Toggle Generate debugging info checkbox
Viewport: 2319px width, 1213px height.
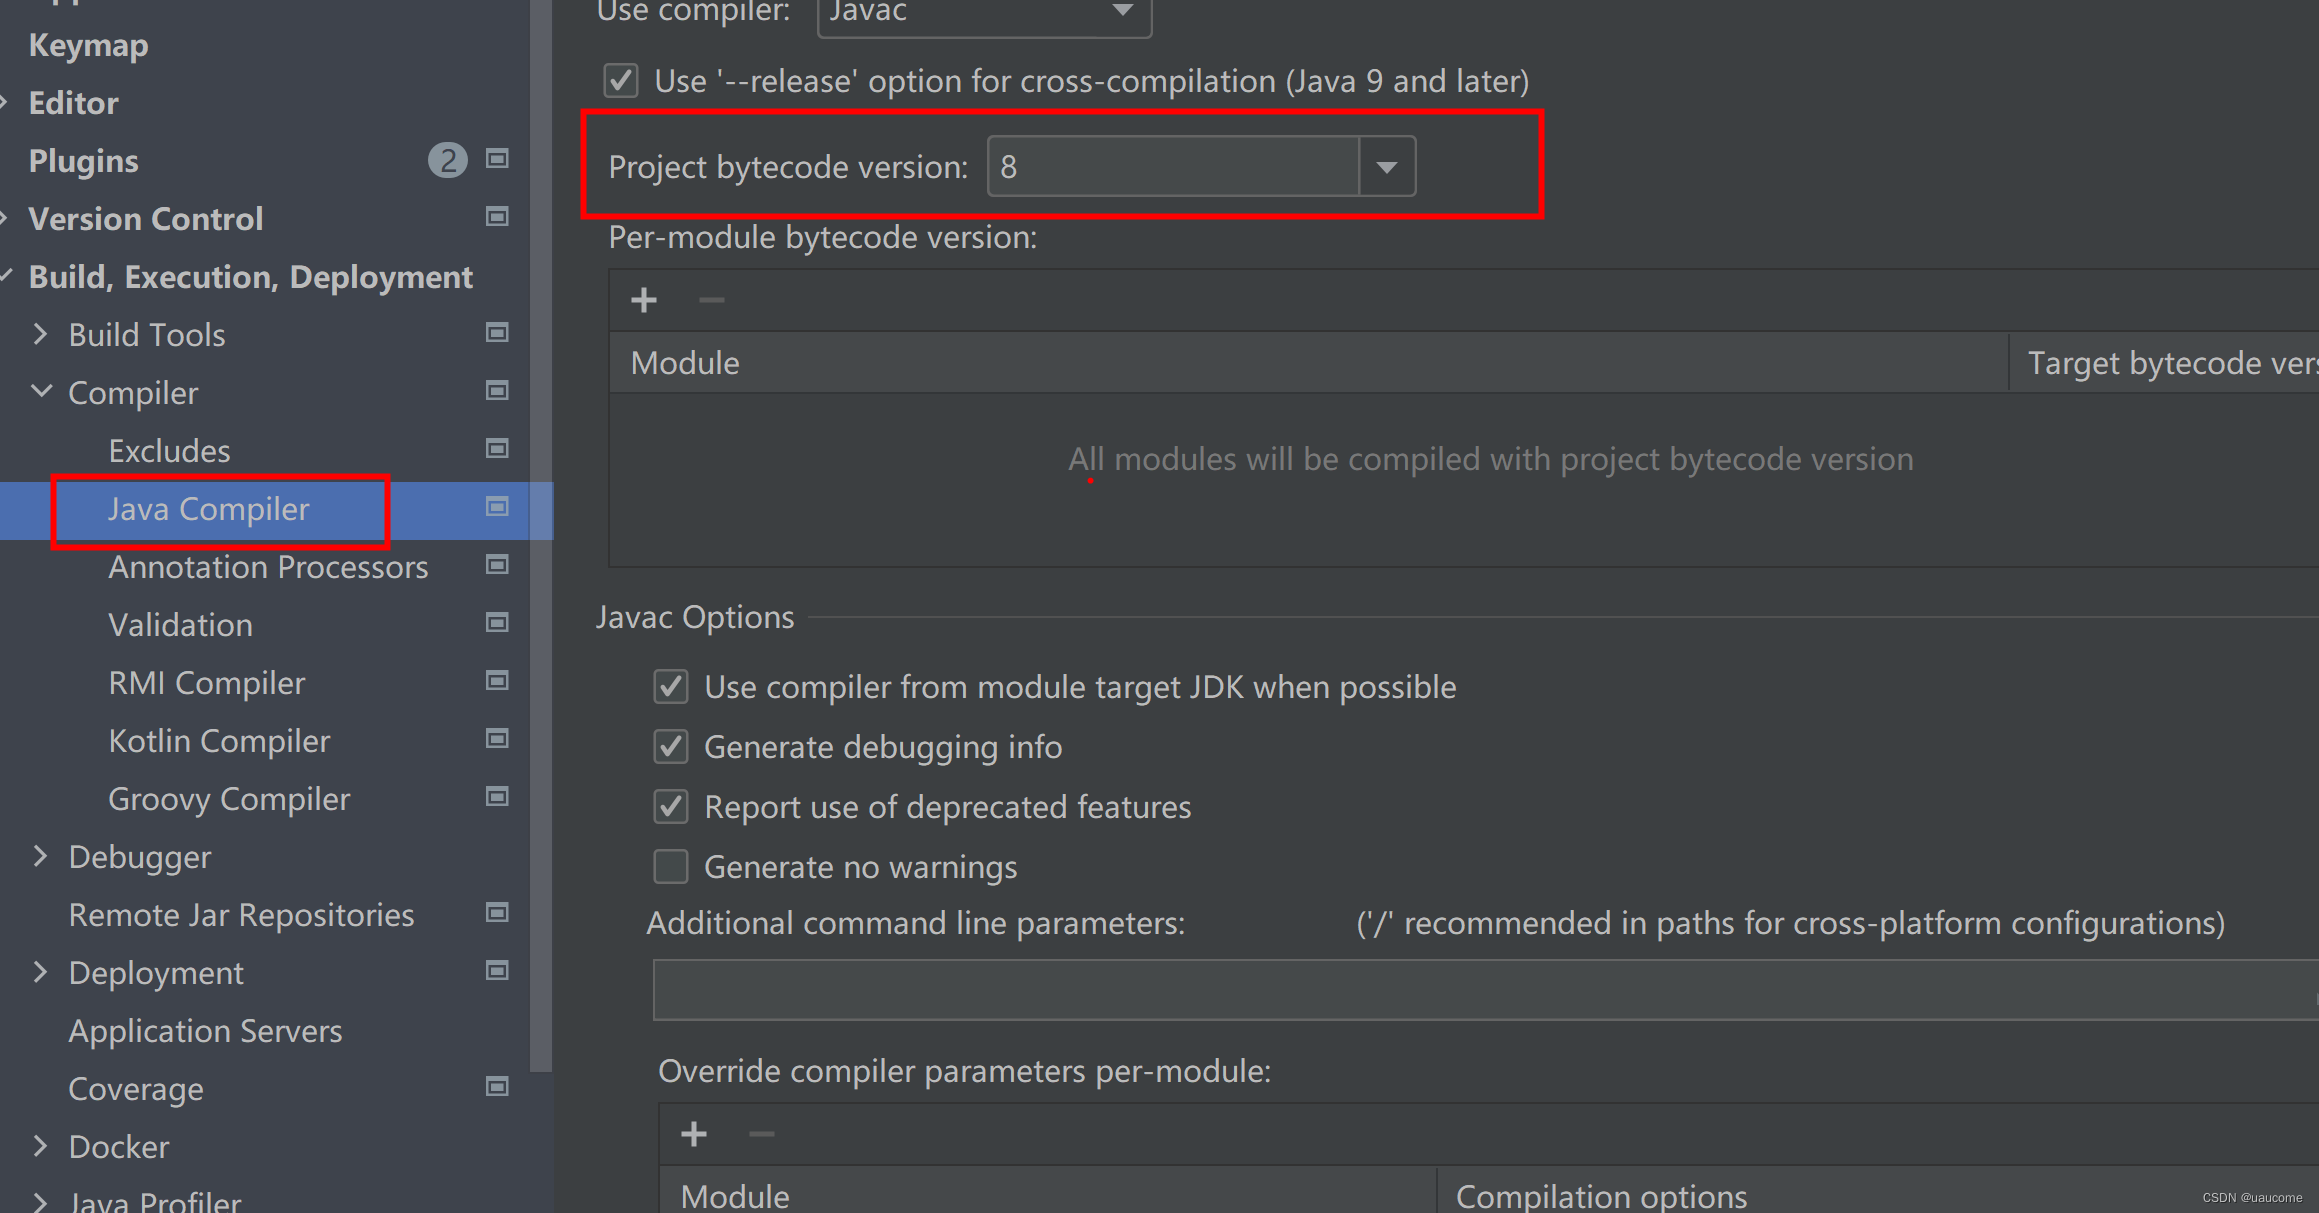click(x=671, y=747)
